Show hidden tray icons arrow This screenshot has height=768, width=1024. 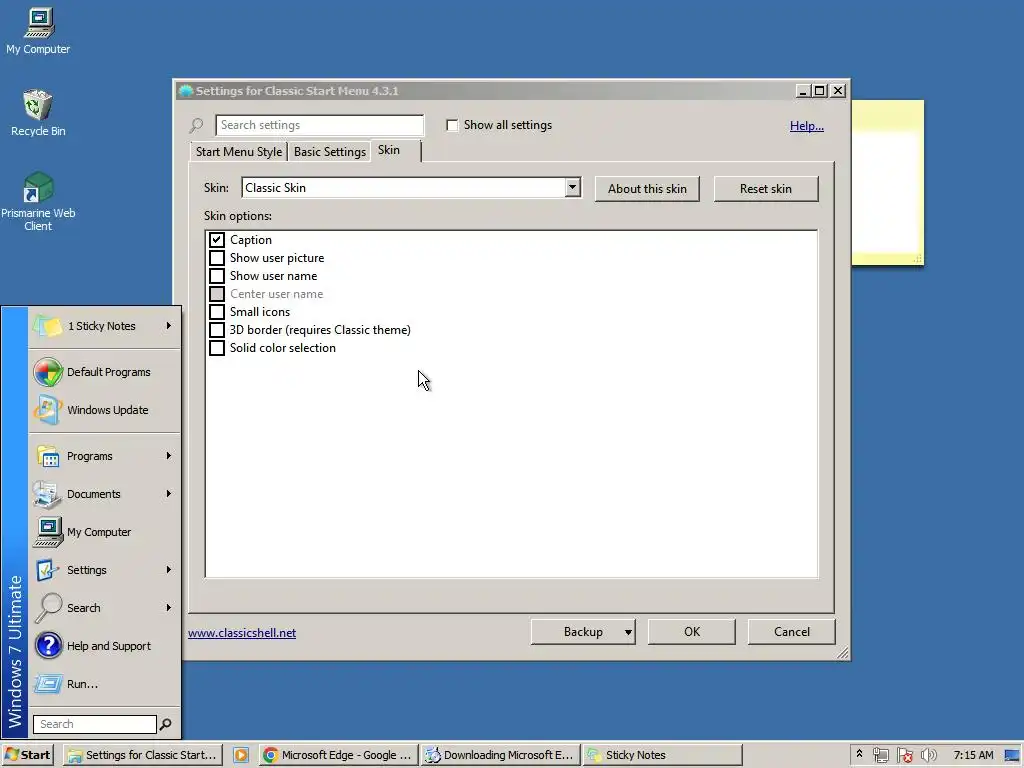pos(859,754)
